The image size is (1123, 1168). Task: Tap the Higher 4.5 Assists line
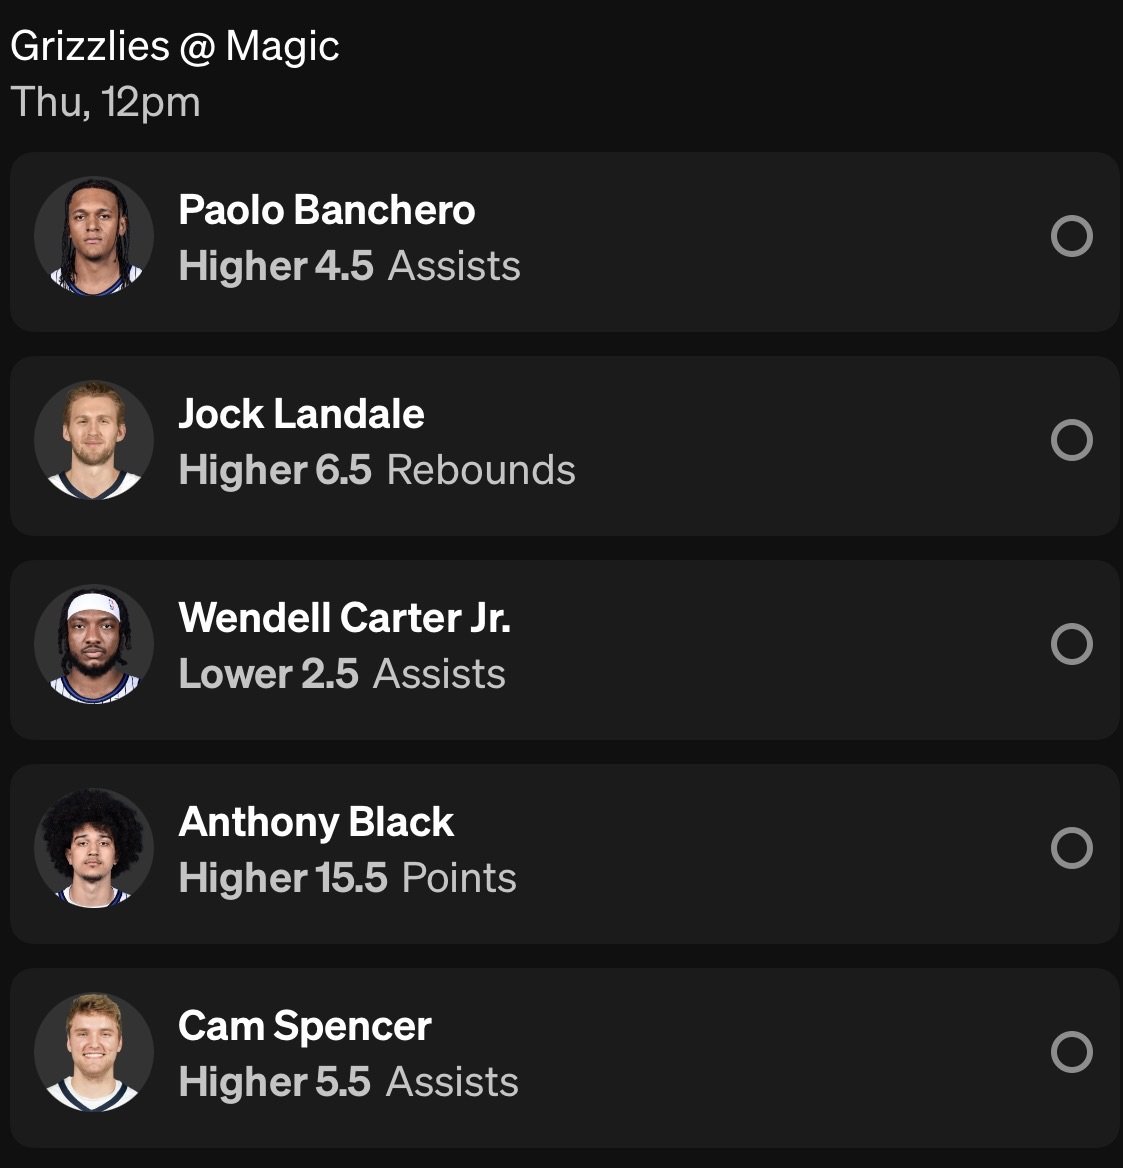(349, 267)
